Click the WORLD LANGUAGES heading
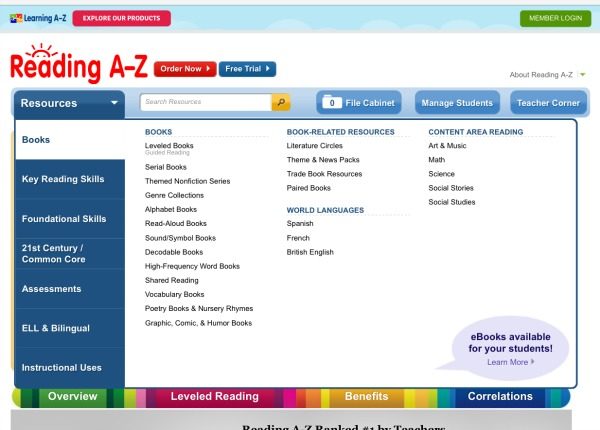 pyautogui.click(x=325, y=210)
